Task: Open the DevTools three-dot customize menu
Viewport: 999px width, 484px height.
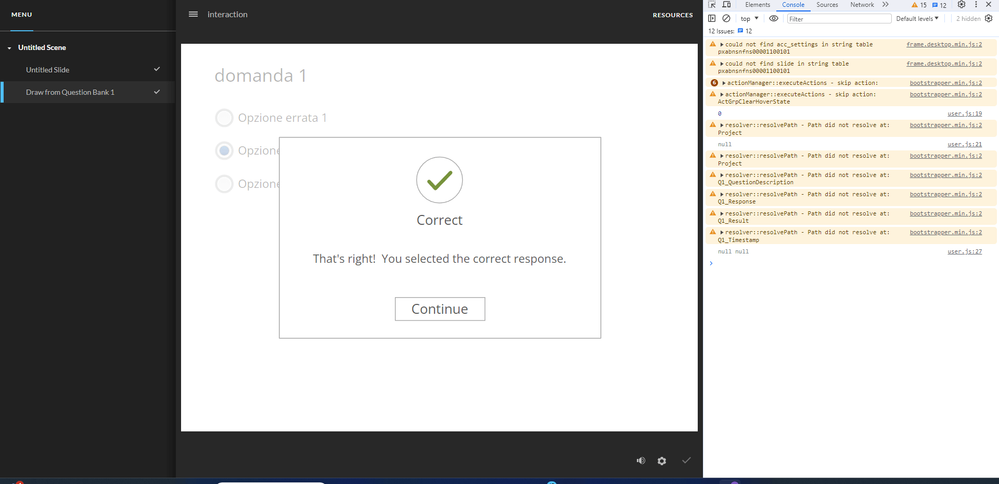Action: point(975,4)
